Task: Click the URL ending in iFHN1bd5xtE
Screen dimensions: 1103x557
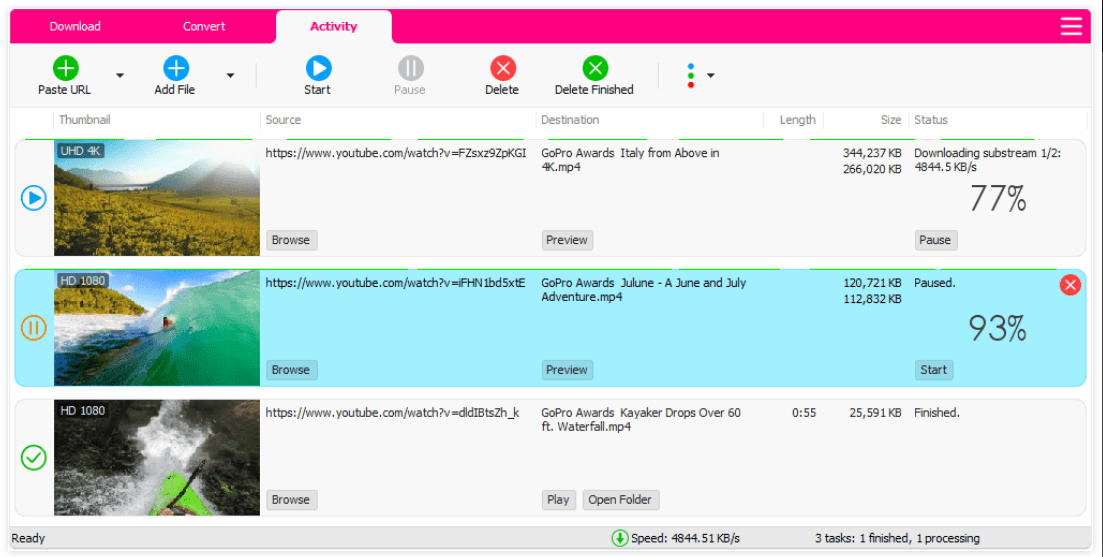Action: (395, 283)
